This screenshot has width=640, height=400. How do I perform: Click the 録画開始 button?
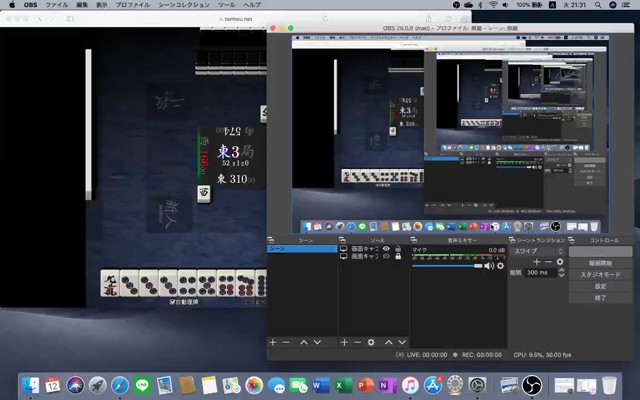[x=600, y=263]
